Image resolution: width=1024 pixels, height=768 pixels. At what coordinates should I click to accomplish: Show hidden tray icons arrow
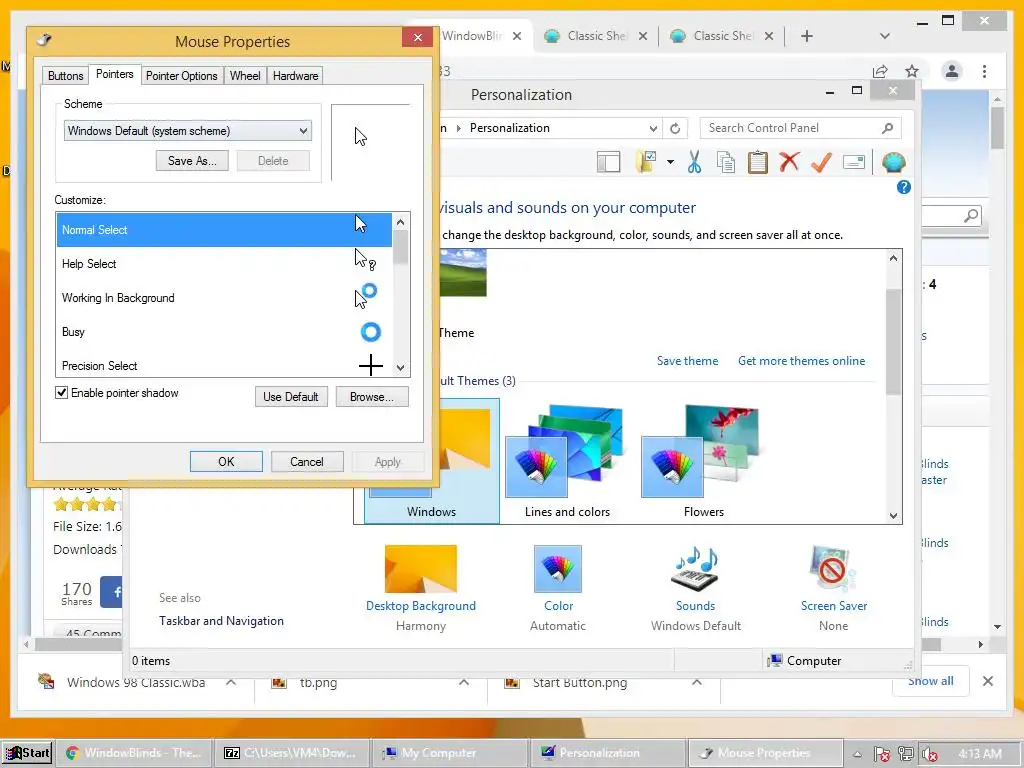coord(857,754)
